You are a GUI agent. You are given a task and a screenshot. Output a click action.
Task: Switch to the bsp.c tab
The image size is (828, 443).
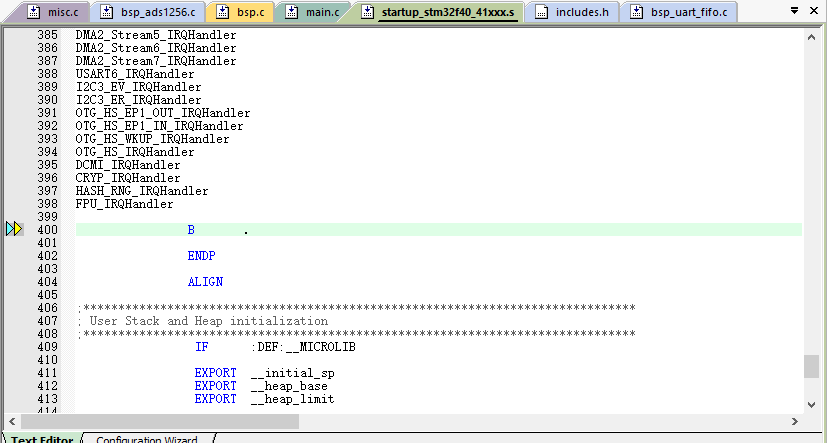(x=240, y=12)
